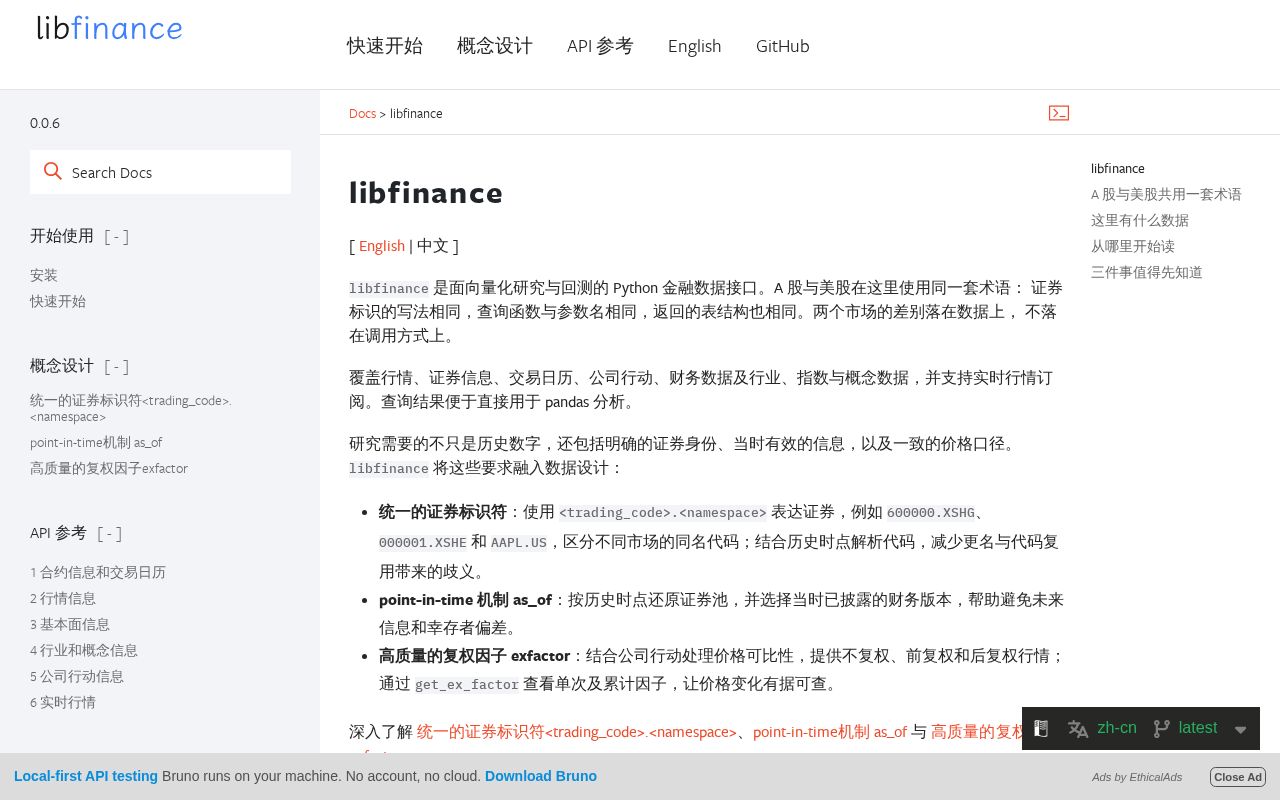Jump to A 股与美股共用一套术语 section
Image resolution: width=1280 pixels, height=800 pixels.
[1166, 194]
